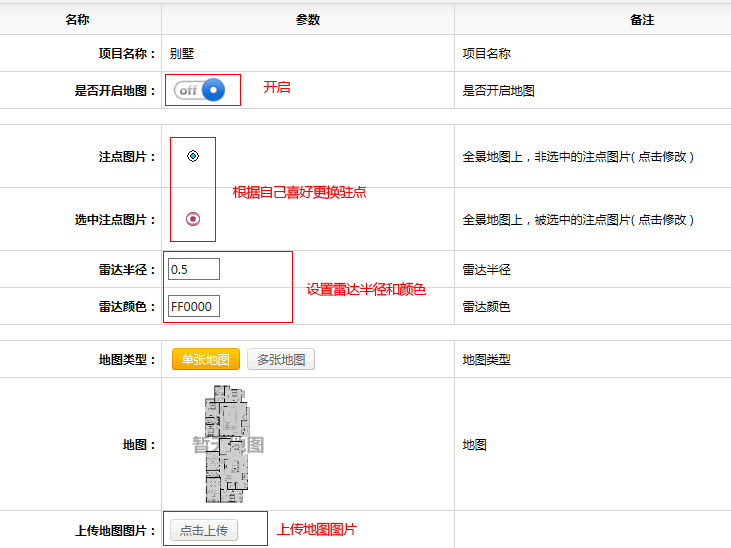Open the floor plan map thumbnail
This screenshot has height=548, width=731.
[x=226, y=445]
